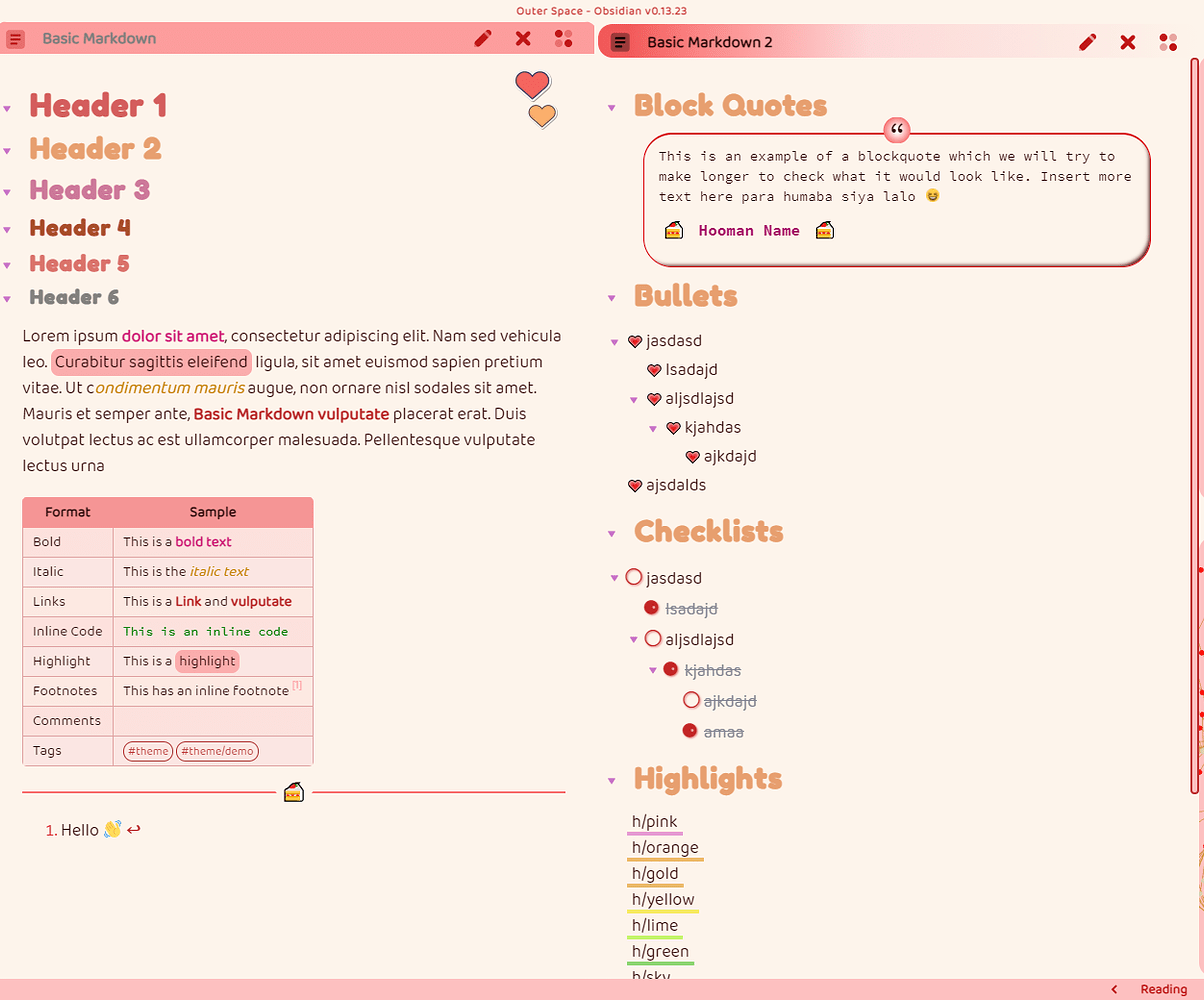
Task: Collapse the Block Quotes heading
Action: click(x=611, y=108)
